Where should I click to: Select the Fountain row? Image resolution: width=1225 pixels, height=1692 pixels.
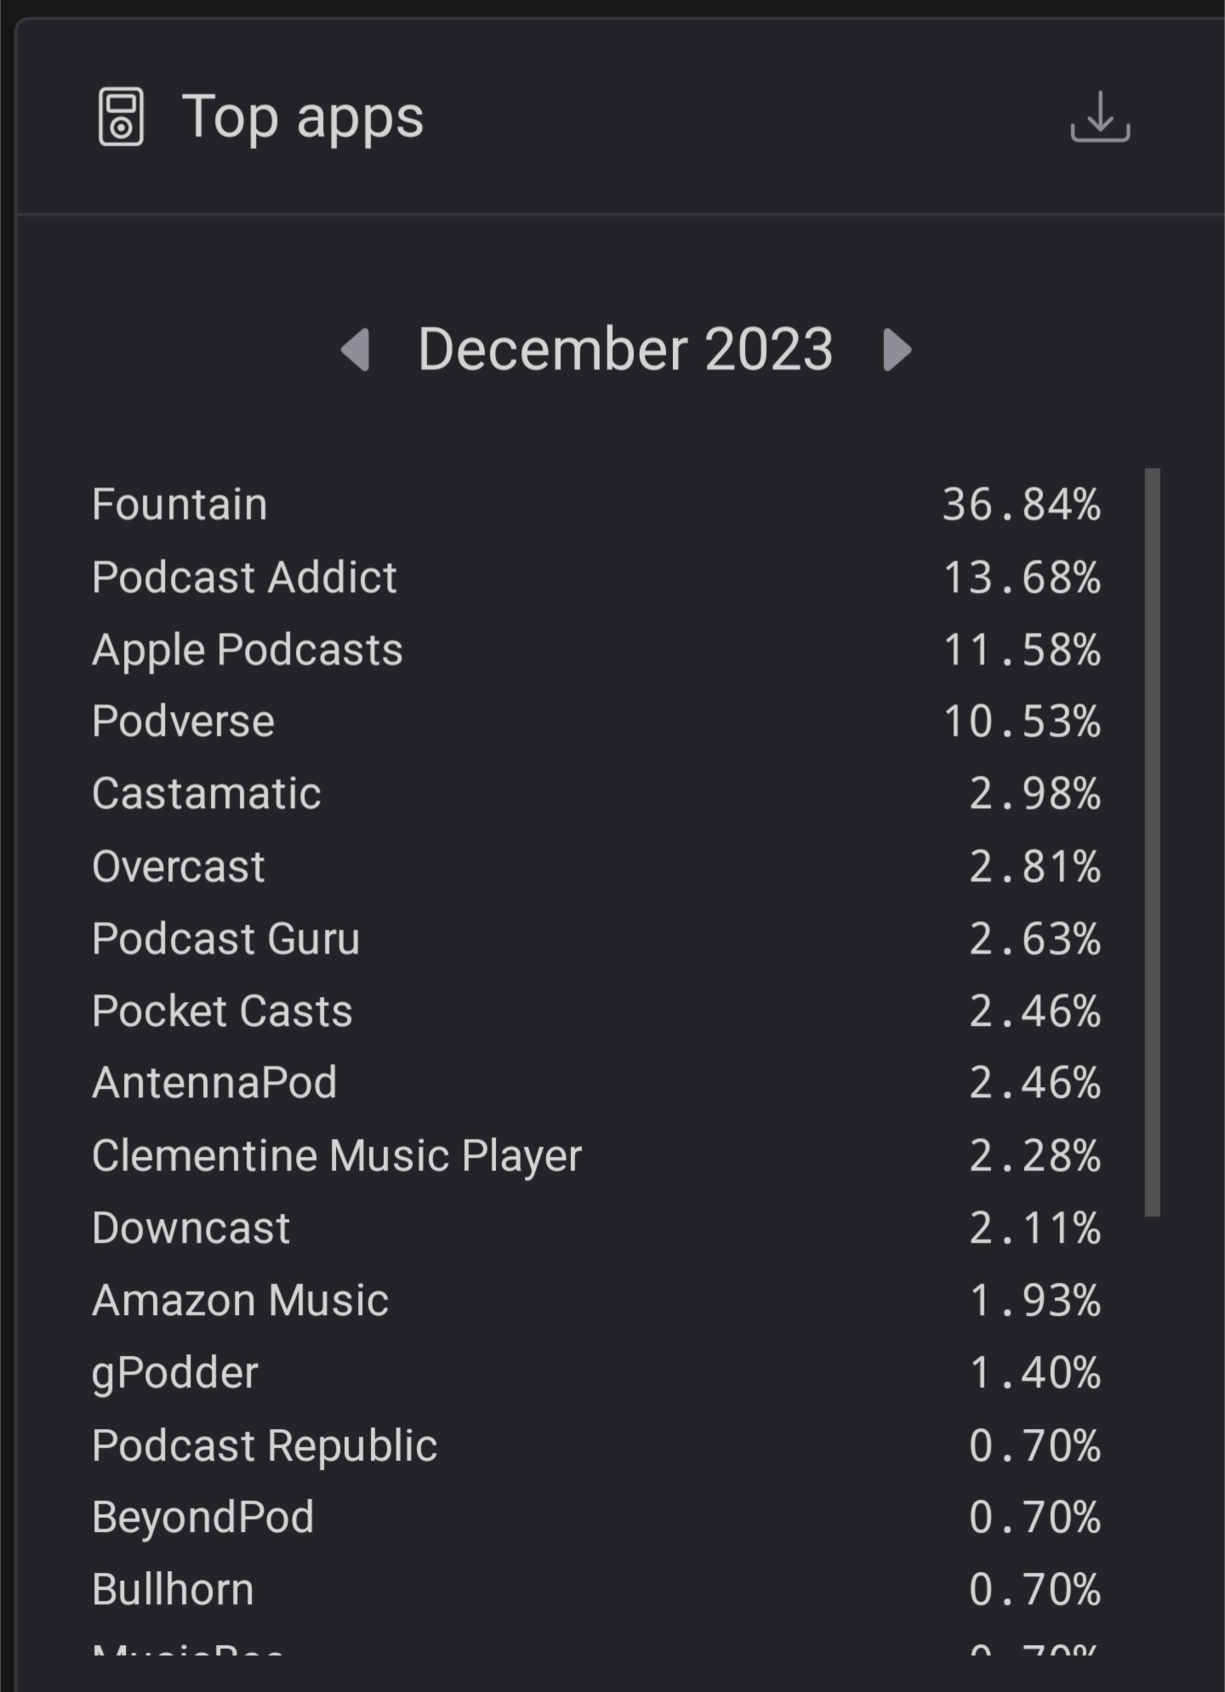[596, 504]
